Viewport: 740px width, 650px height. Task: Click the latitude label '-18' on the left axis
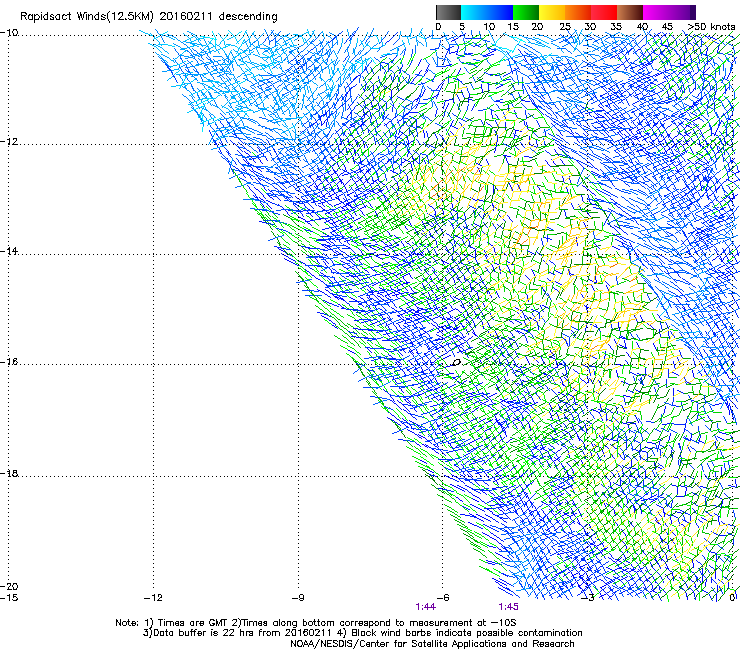tap(9, 473)
